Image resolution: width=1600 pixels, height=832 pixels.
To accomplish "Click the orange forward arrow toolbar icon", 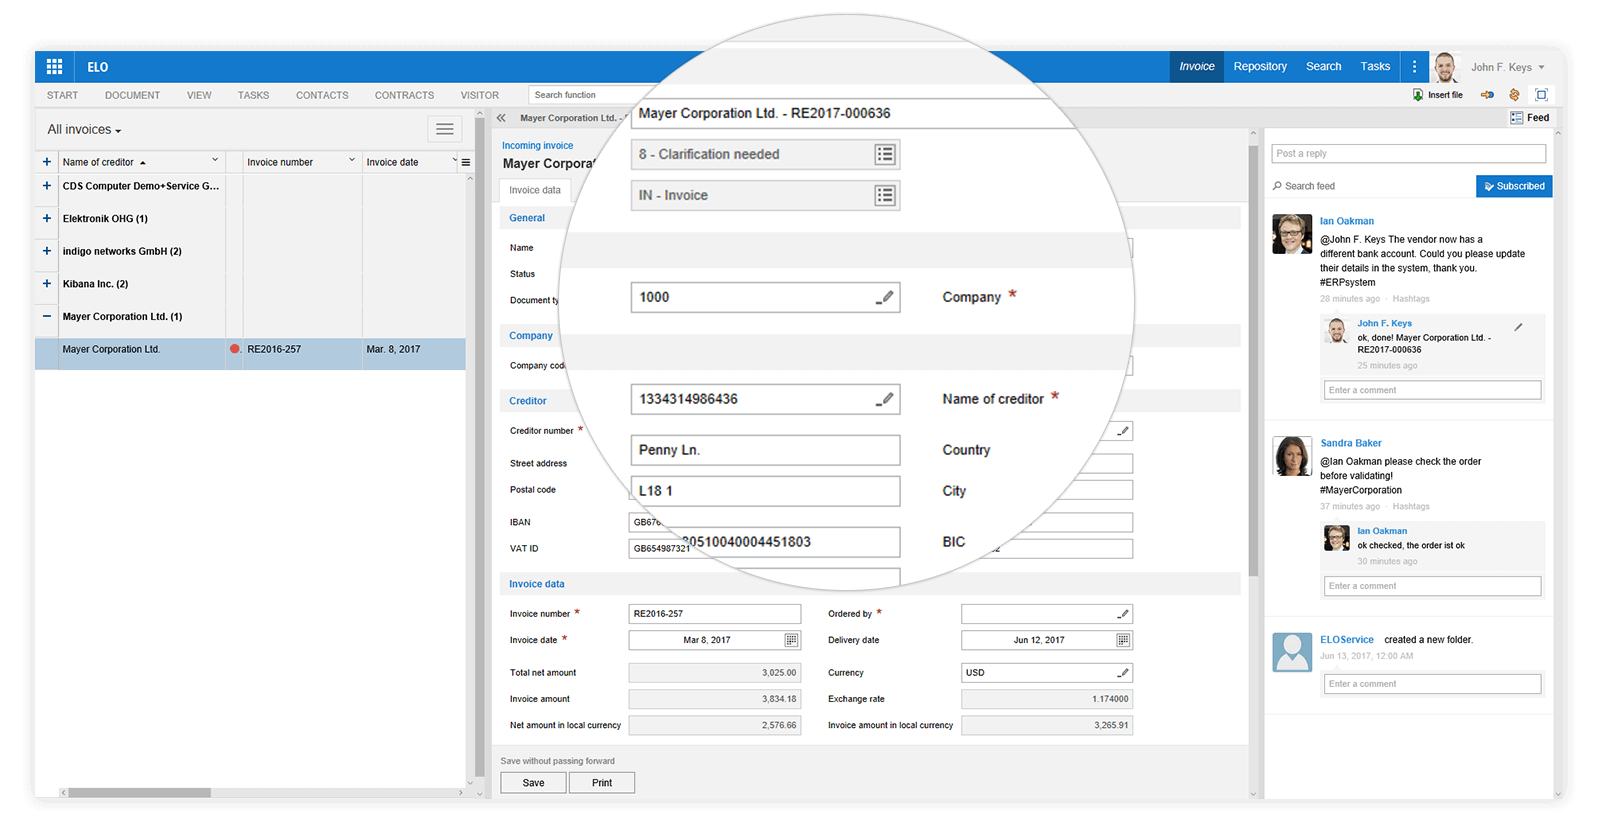I will [1487, 95].
